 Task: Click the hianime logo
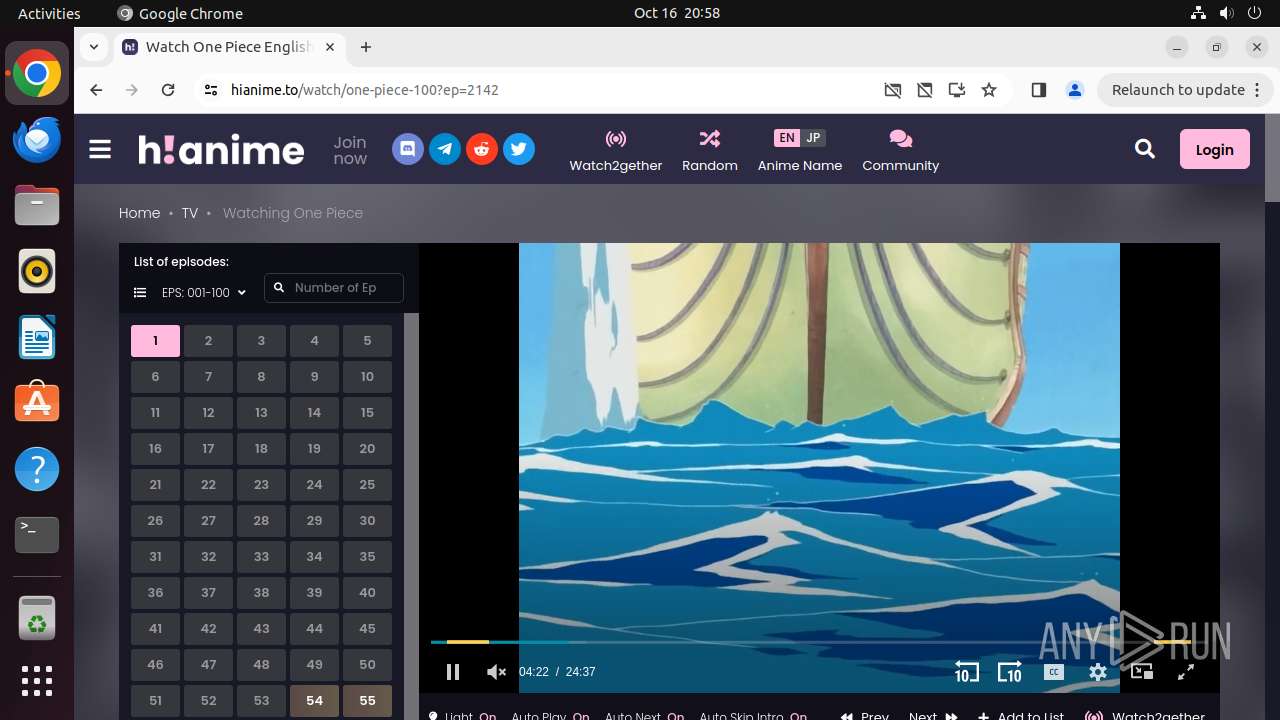click(x=221, y=149)
